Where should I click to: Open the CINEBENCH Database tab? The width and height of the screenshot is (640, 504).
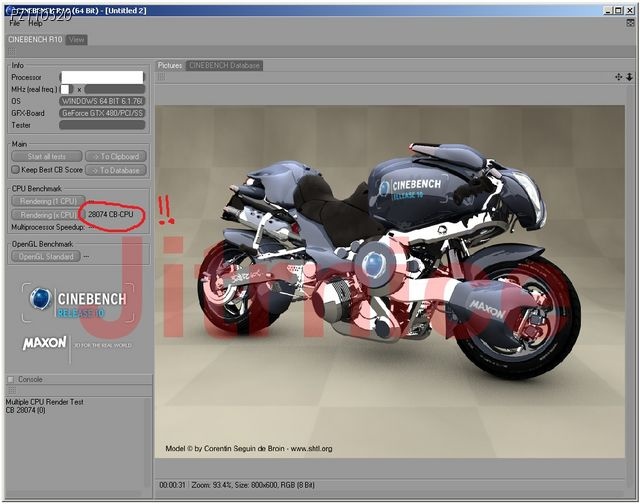click(224, 65)
